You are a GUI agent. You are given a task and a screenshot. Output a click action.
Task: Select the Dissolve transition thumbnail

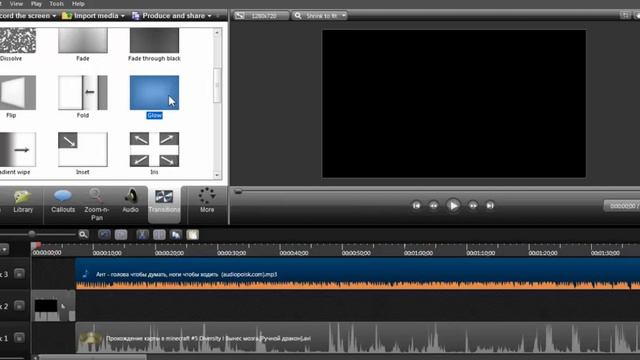pyautogui.click(x=18, y=40)
